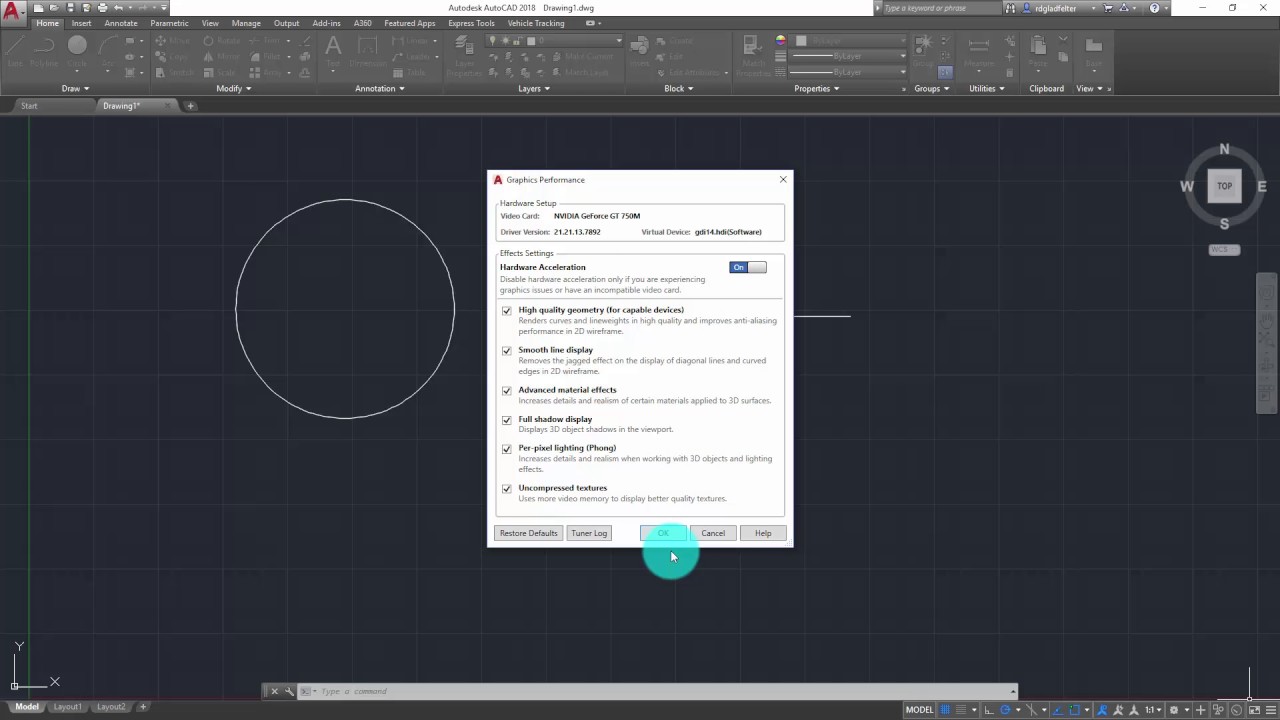Click the Cancel button in dialog

point(713,533)
